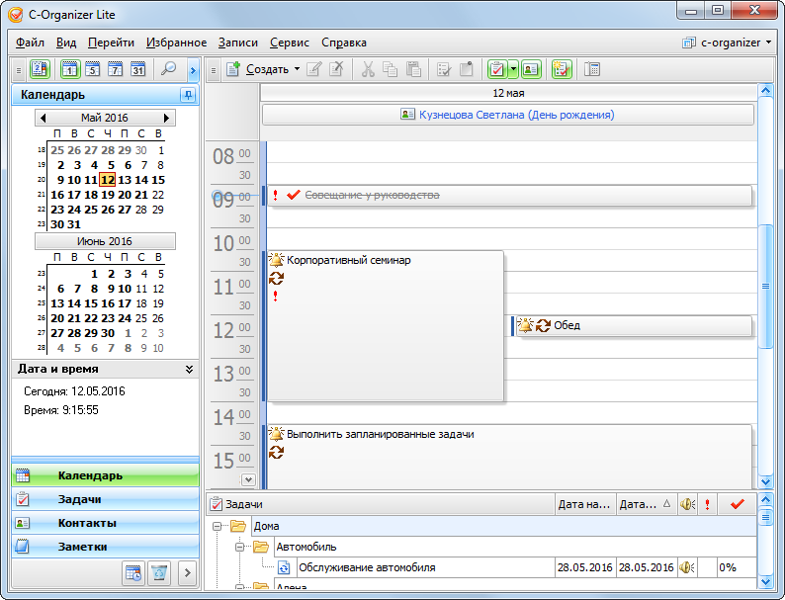Select the Совещание у руководства event
The height and width of the screenshot is (600, 785).
click(510, 195)
